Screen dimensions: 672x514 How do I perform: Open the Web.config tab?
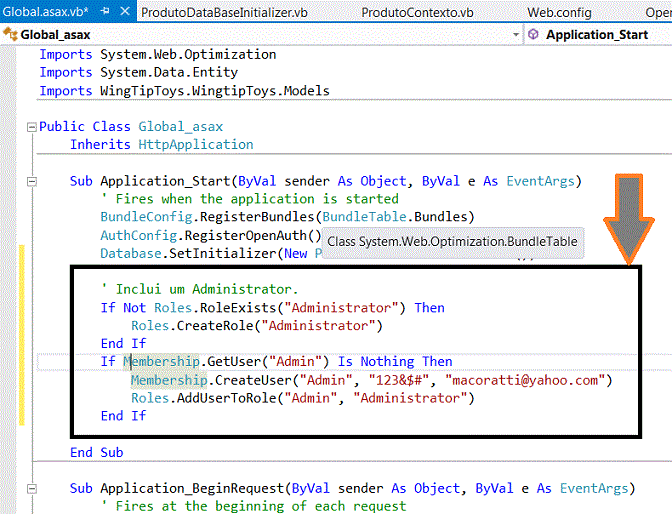(x=559, y=12)
